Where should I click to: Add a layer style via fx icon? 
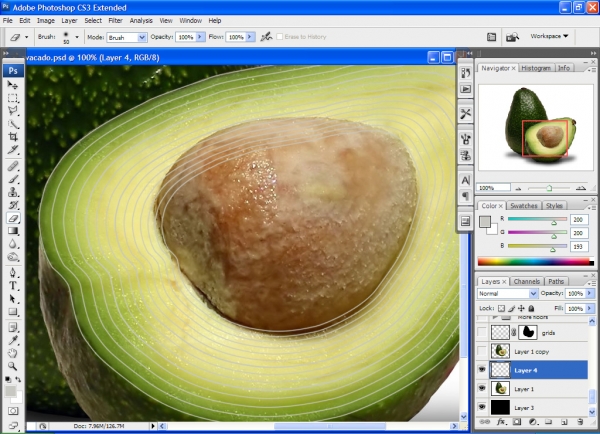(x=501, y=422)
